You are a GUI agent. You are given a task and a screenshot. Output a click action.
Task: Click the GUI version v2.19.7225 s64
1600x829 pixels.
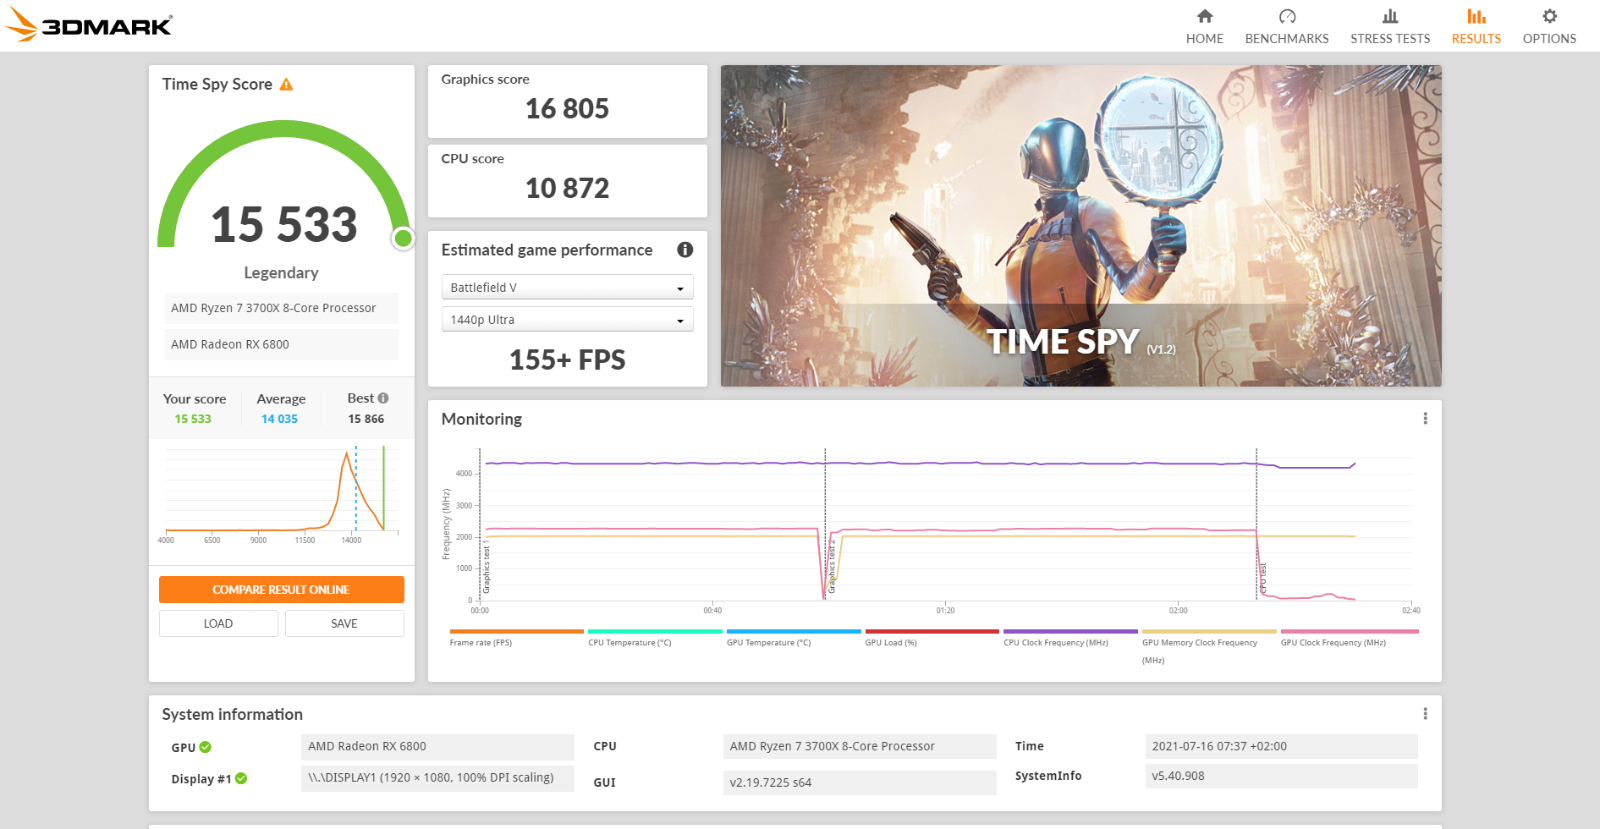point(860,782)
